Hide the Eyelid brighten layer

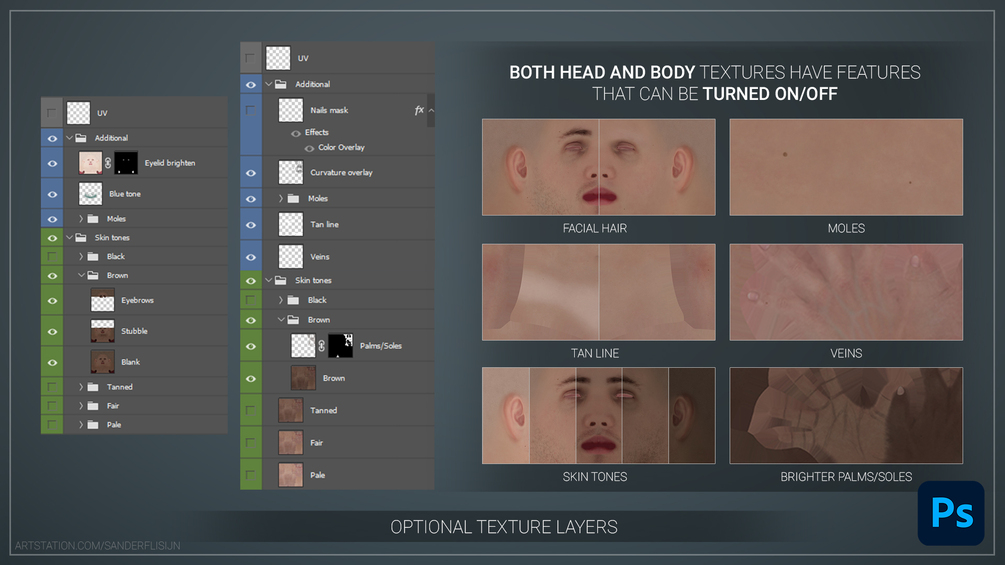pyautogui.click(x=52, y=163)
